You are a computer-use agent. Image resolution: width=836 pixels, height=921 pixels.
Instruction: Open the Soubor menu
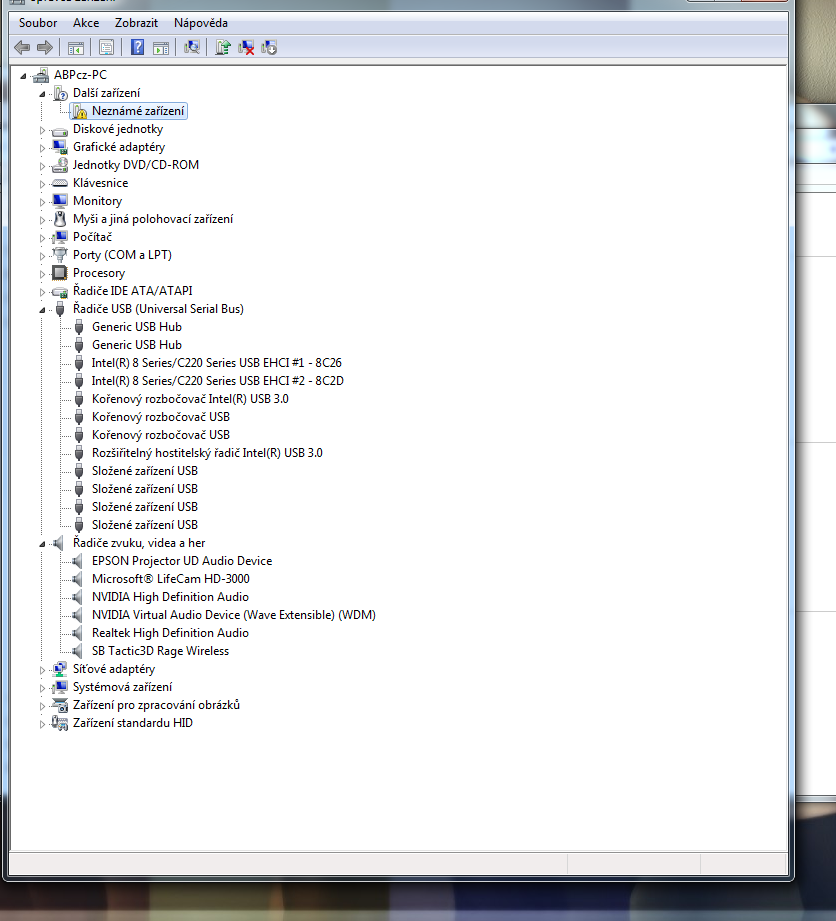tap(38, 23)
